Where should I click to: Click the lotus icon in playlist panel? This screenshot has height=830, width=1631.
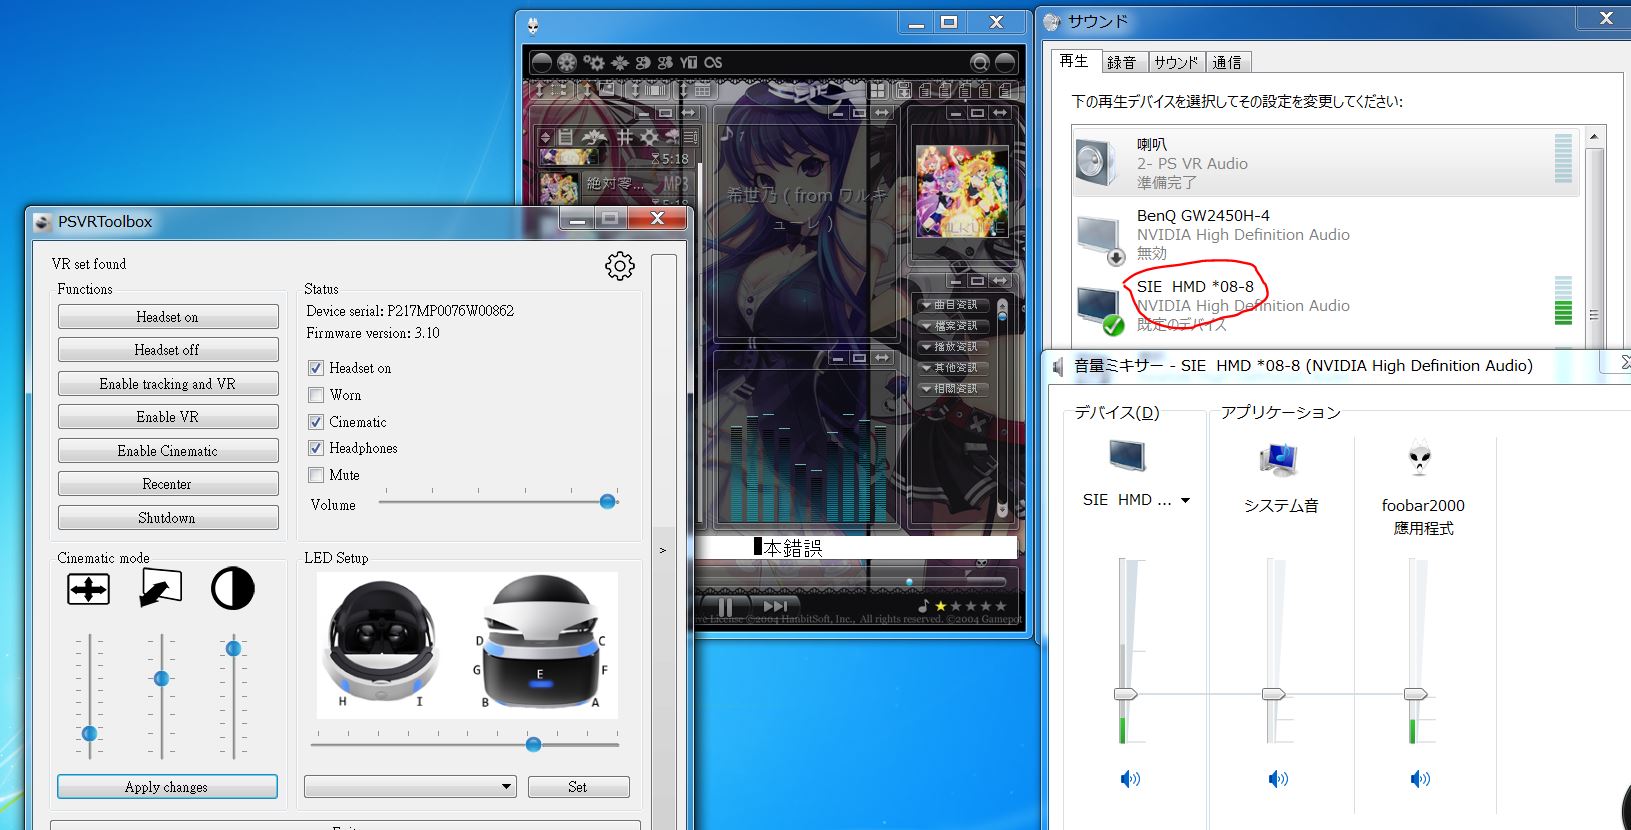(x=594, y=137)
